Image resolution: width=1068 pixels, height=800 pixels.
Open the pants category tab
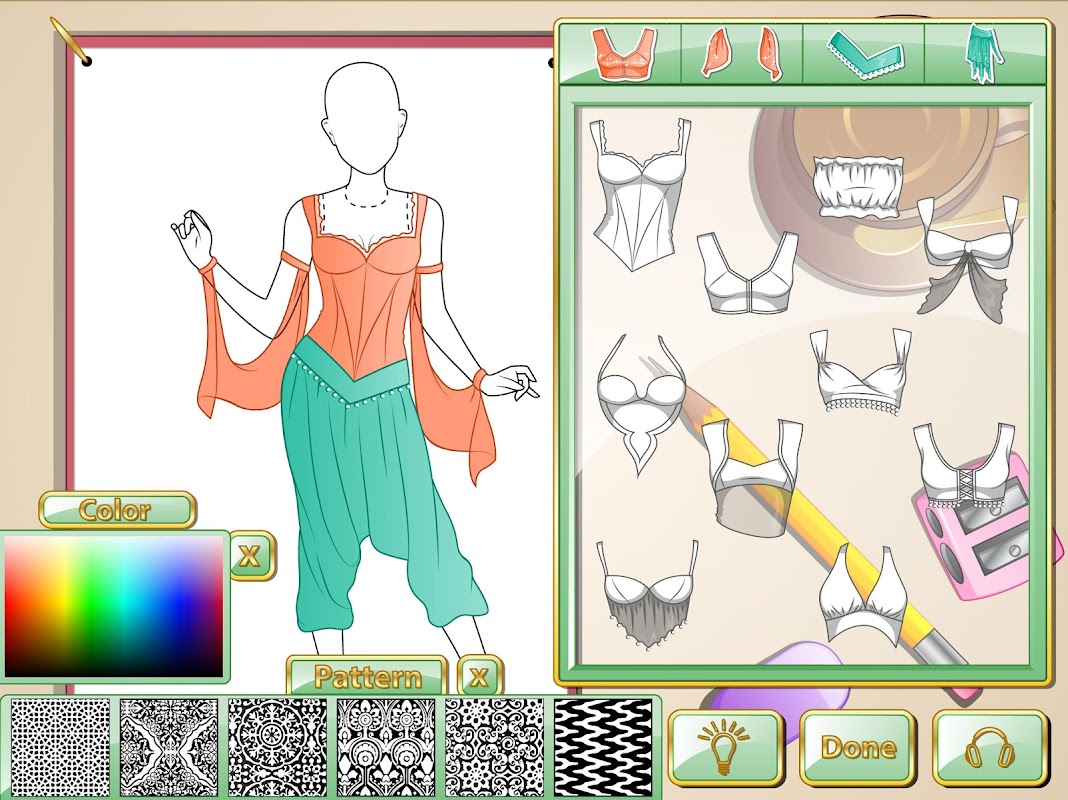984,54
